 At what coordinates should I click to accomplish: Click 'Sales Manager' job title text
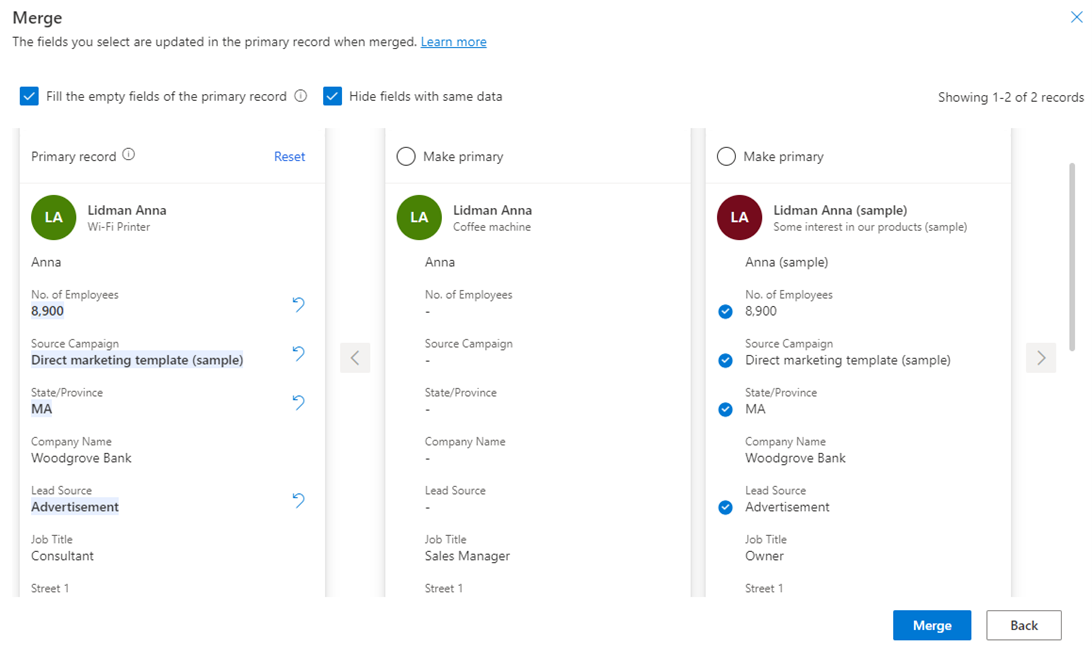click(467, 556)
